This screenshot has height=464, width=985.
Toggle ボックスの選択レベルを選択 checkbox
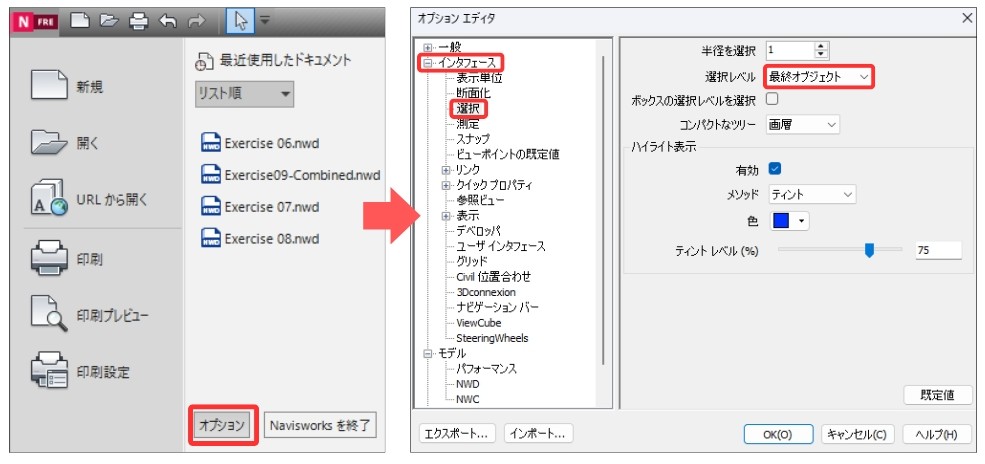click(772, 99)
